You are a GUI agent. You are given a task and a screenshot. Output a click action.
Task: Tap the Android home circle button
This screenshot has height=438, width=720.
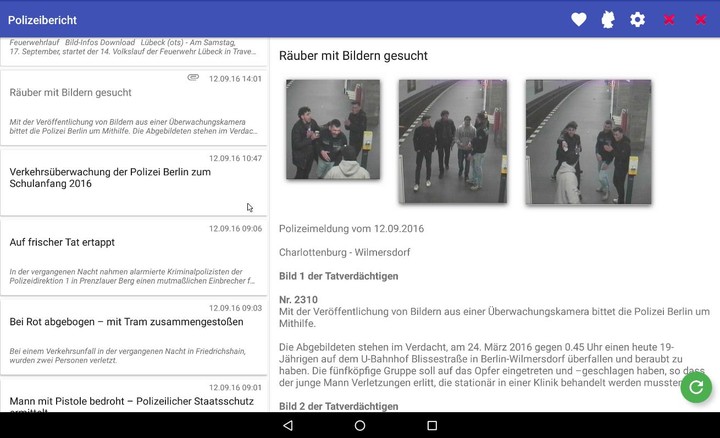click(x=360, y=425)
